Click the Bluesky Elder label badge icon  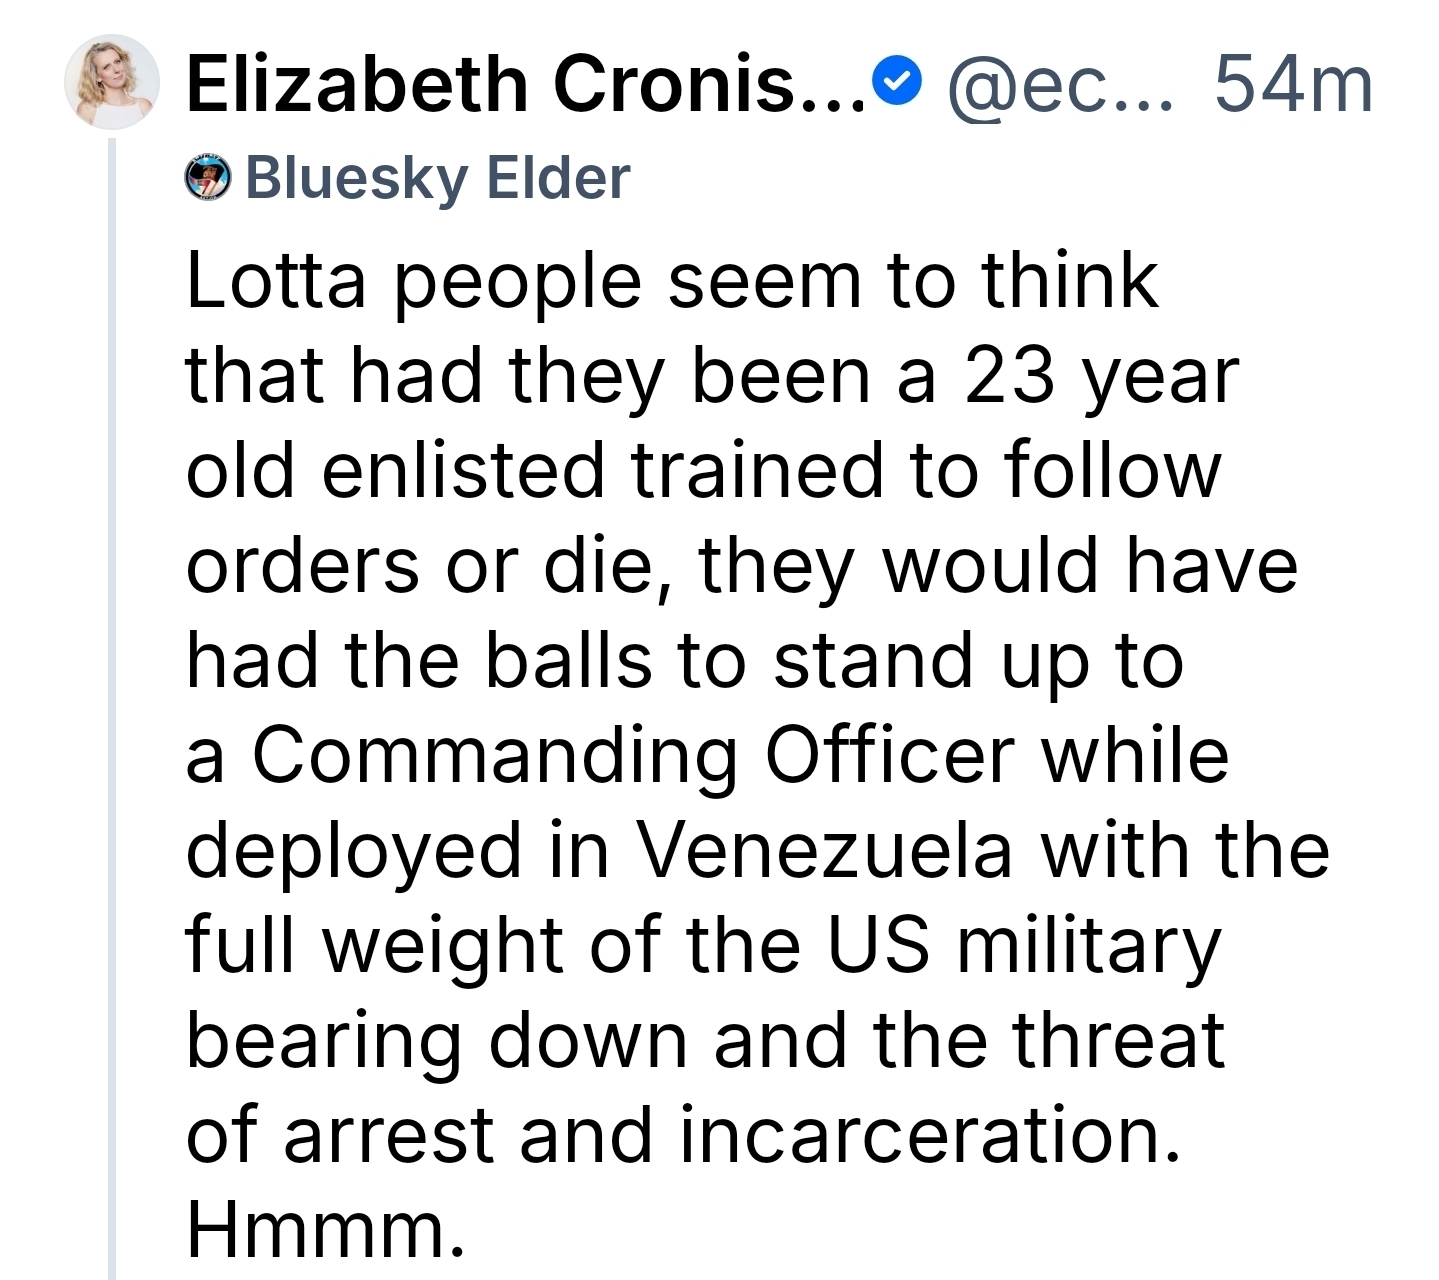[208, 180]
